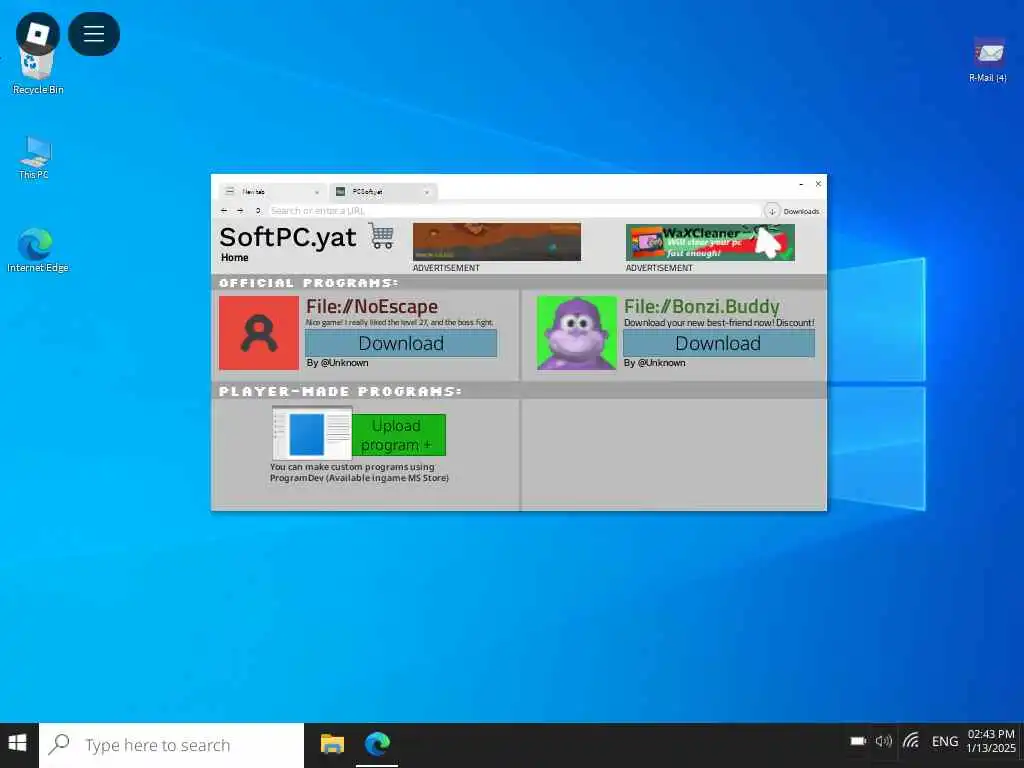Image resolution: width=1024 pixels, height=768 pixels.
Task: Open the File://NoEscape title
Action: [x=372, y=307]
